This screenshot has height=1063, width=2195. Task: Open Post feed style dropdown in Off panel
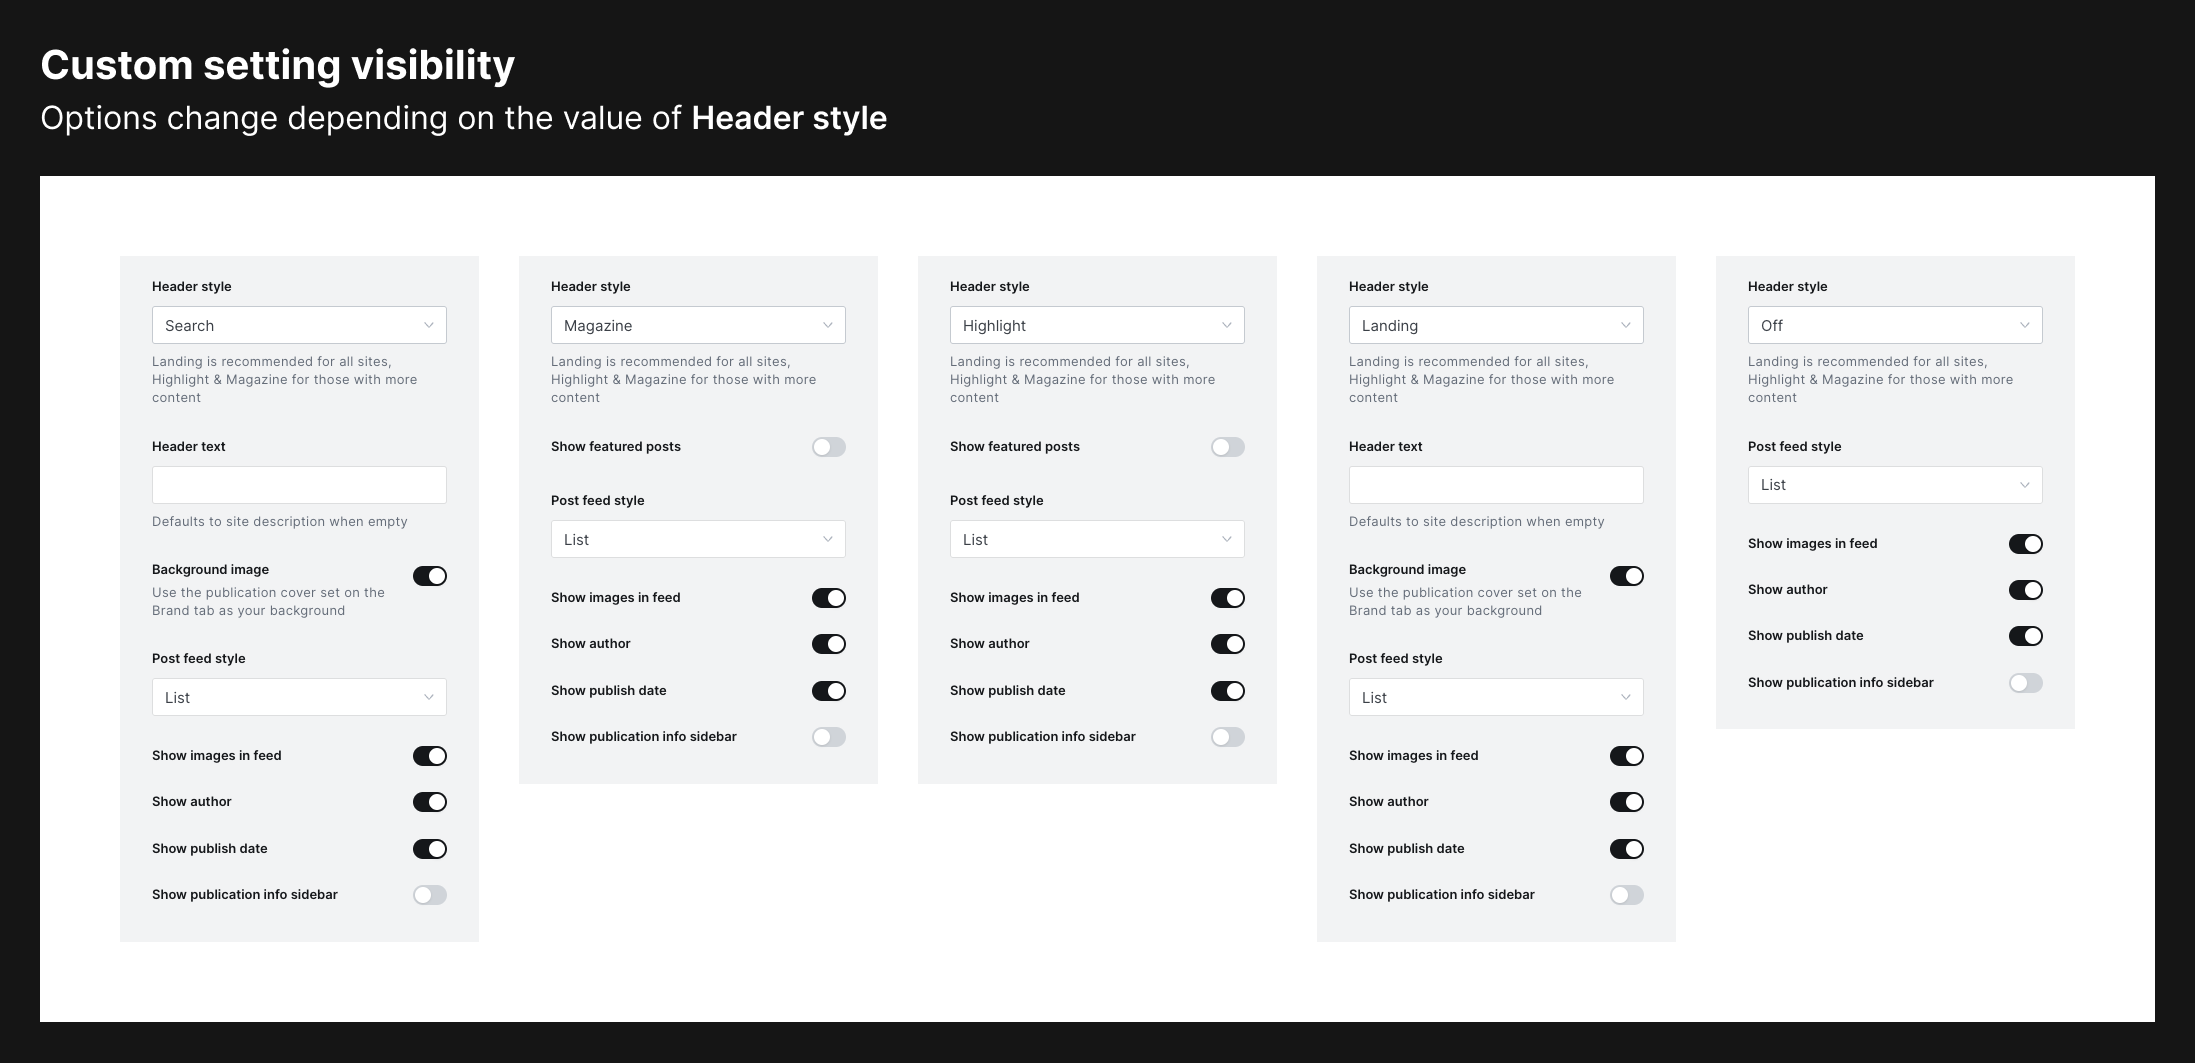pyautogui.click(x=1893, y=485)
